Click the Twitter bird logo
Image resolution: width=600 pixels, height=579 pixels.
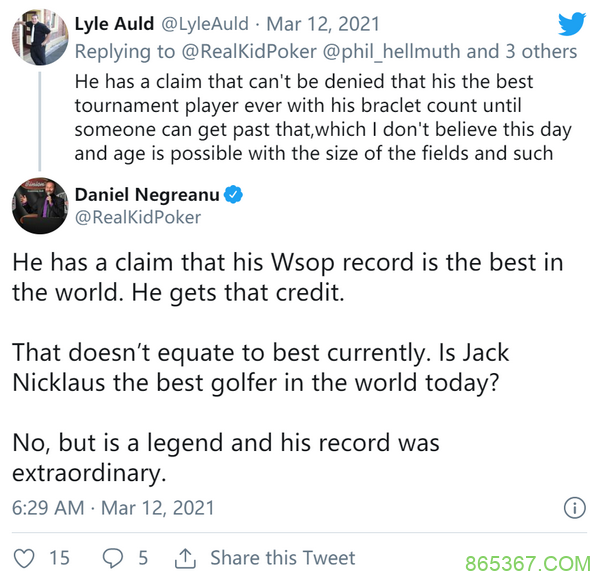pos(572,23)
